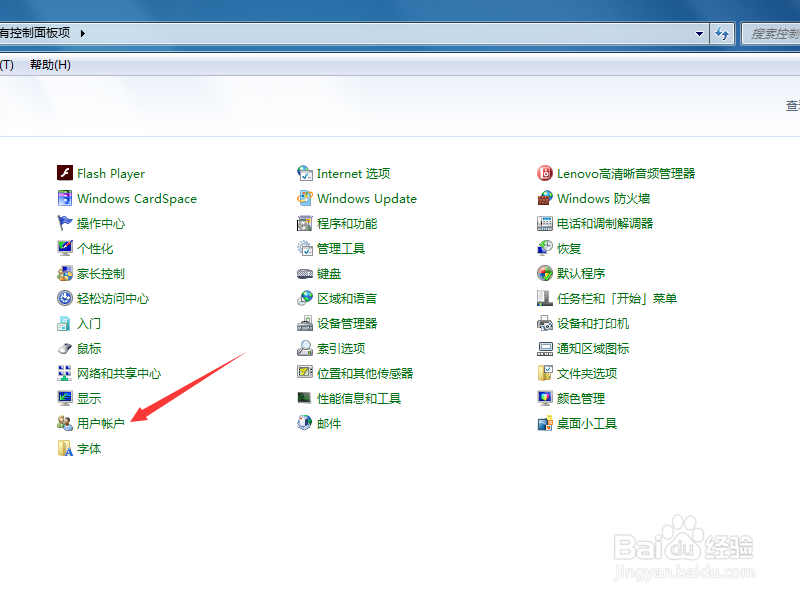Viewport: 800px width, 600px height.
Task: Expand the address bar path chevron
Action: [x=83, y=32]
